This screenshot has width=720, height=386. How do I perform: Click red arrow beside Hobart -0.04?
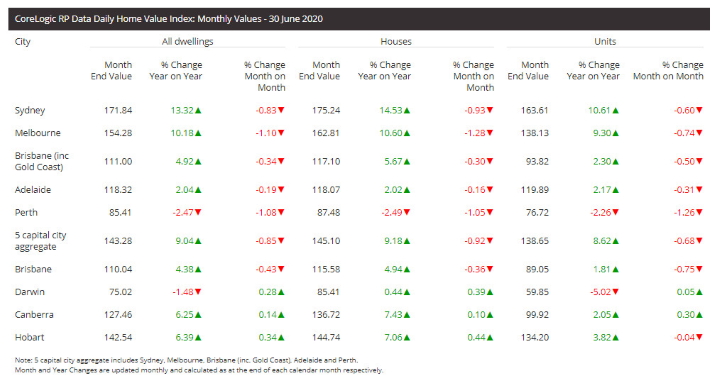click(699, 337)
